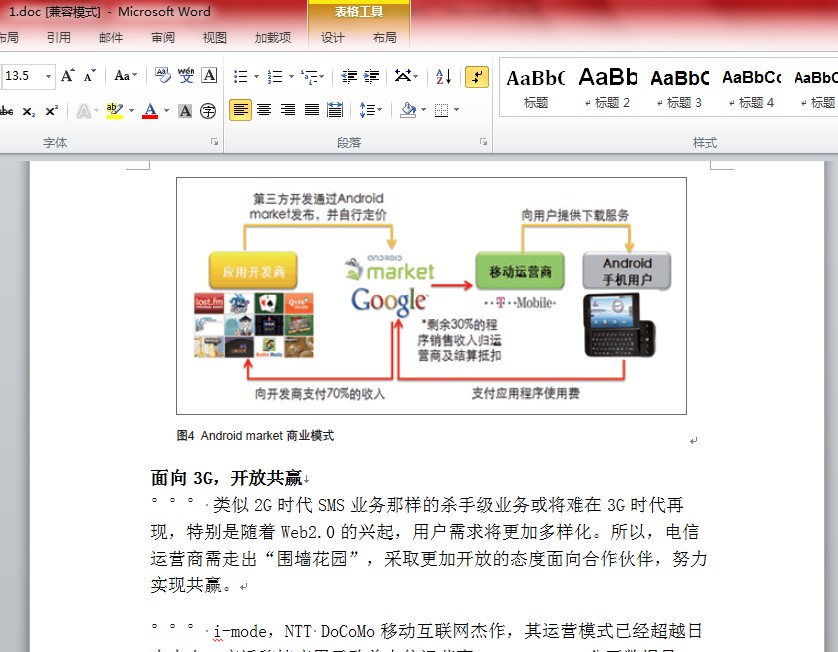
Task: Increase paragraph indent
Action: tap(371, 77)
